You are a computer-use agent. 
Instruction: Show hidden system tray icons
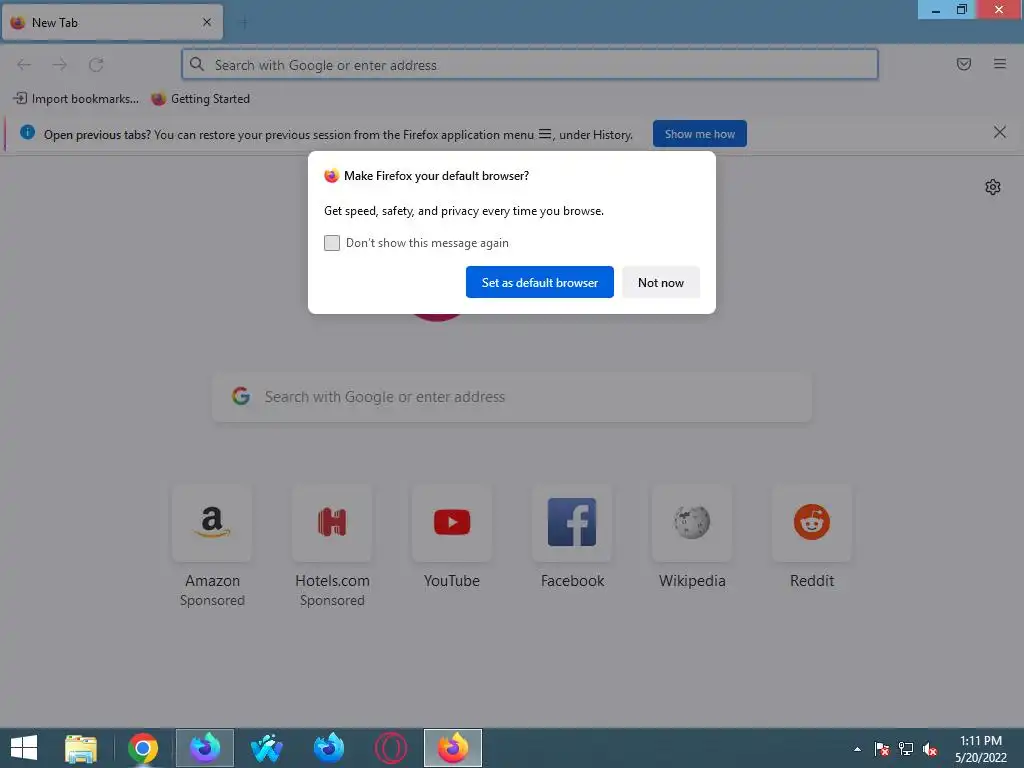(x=857, y=749)
